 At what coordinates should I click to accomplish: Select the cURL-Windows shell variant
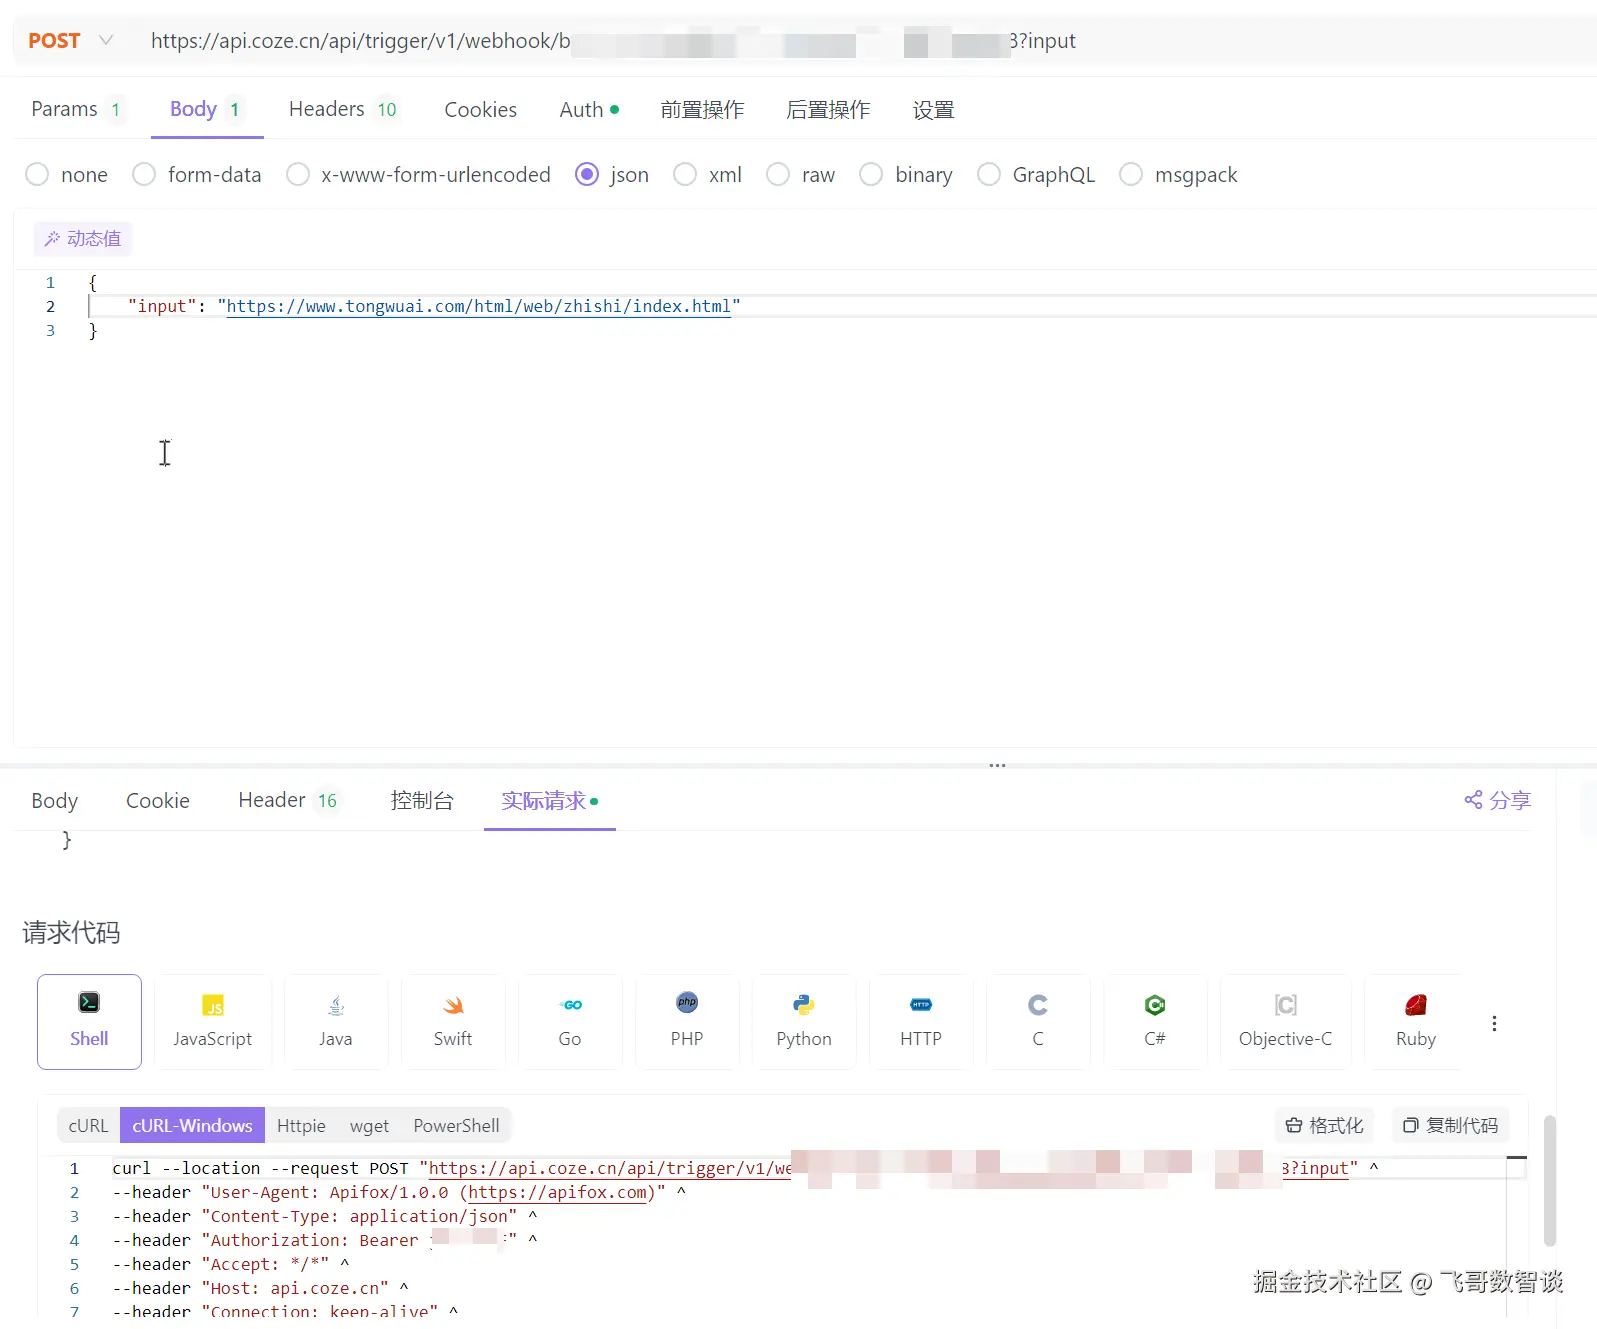coord(193,1126)
